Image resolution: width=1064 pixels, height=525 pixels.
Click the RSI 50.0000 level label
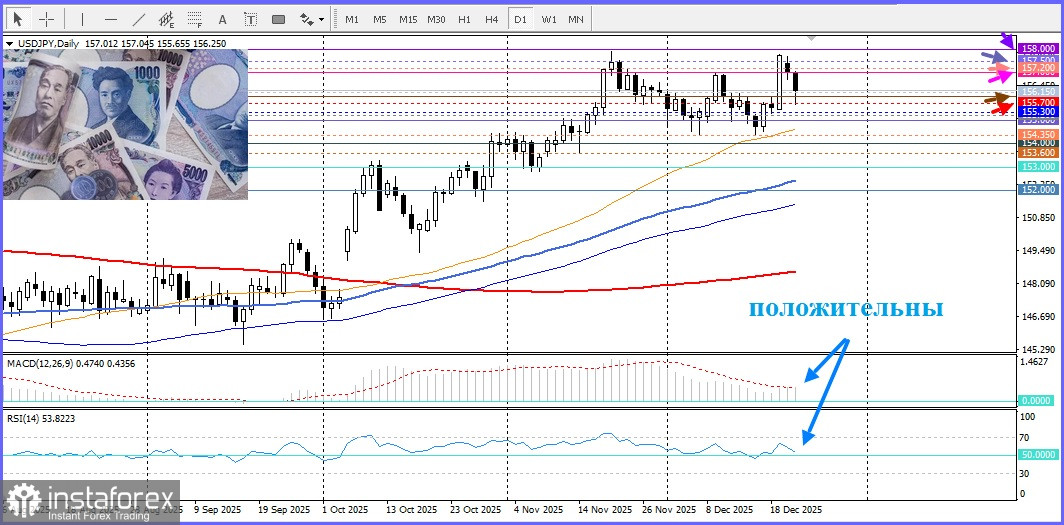coord(1039,455)
